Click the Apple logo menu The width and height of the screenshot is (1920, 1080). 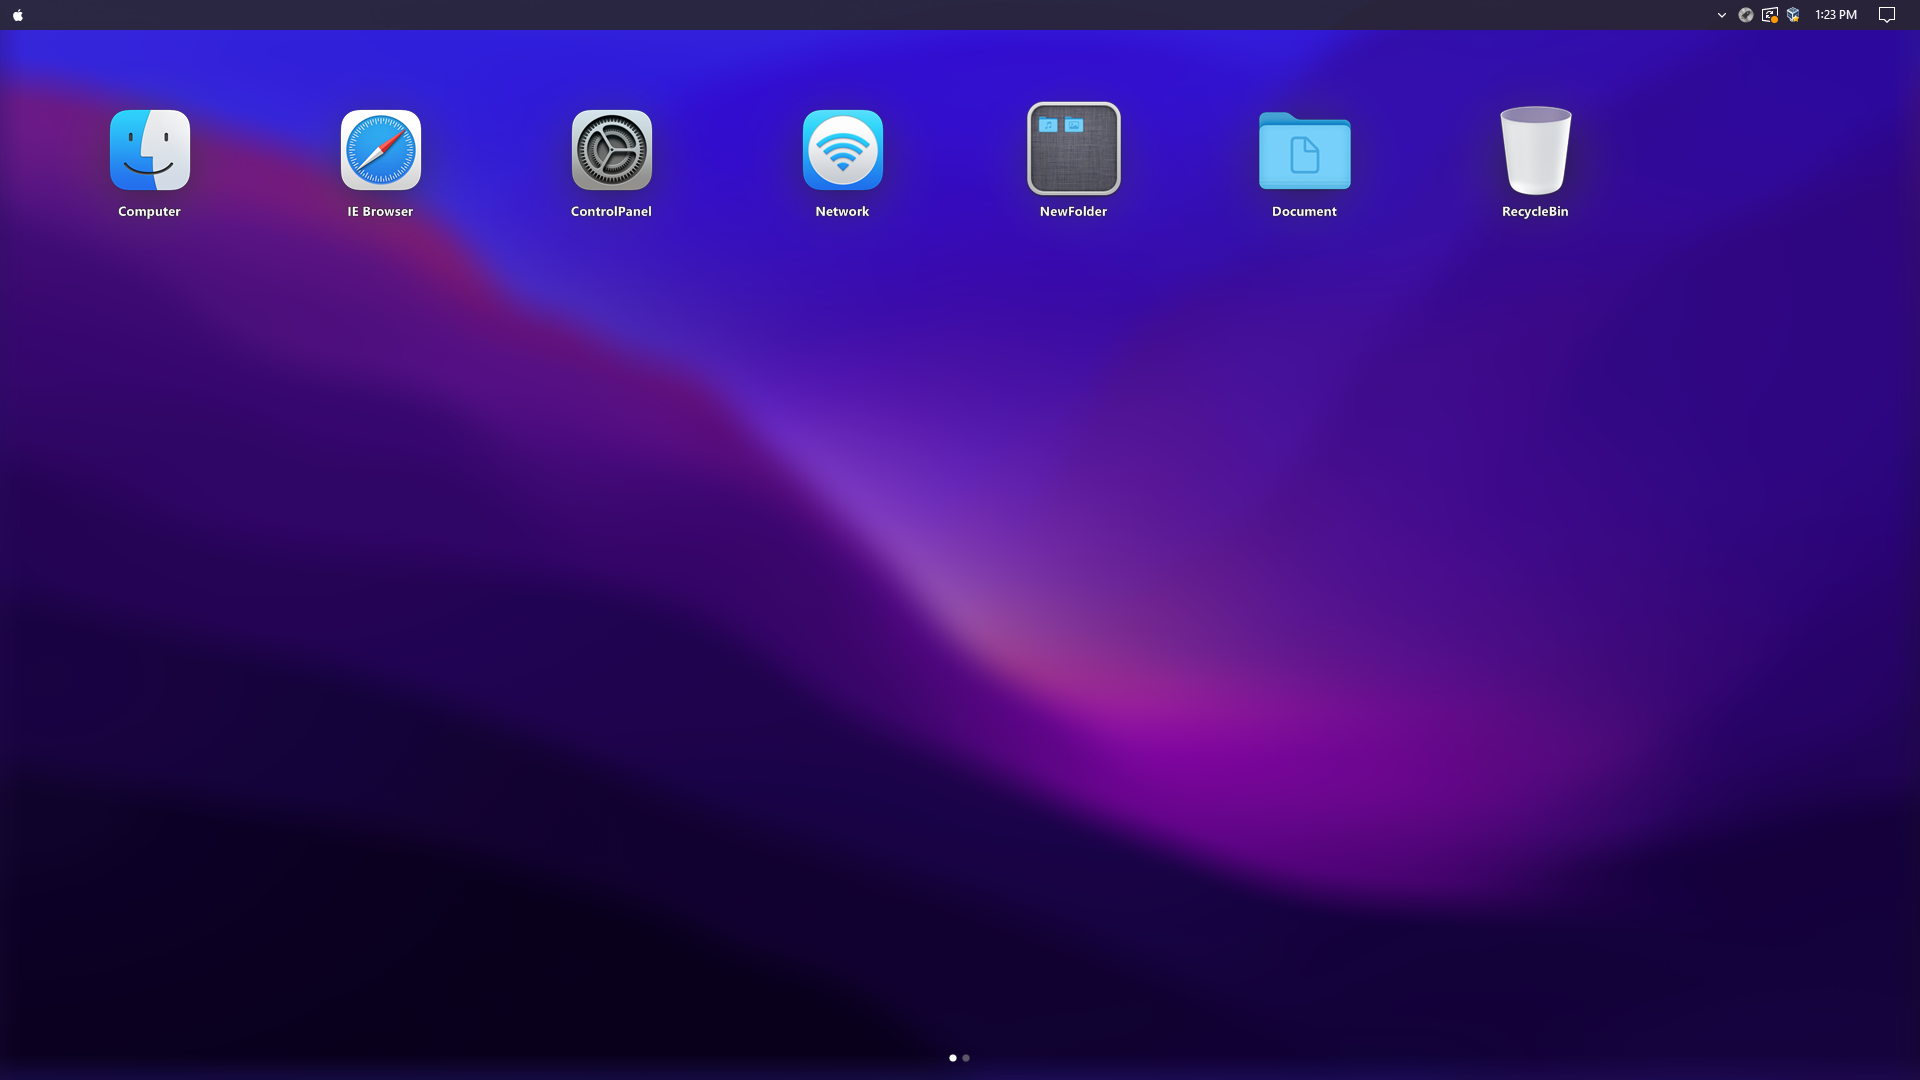18,15
